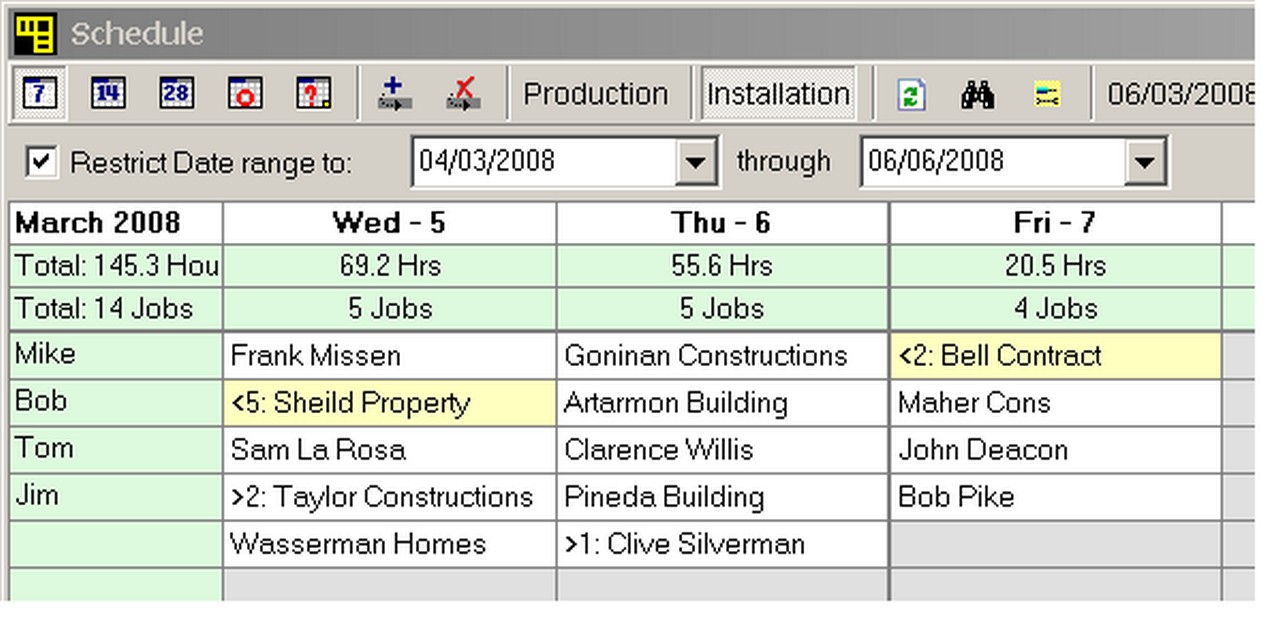Select the Installation schedule tab
Viewport: 1280px width, 626px height.
click(x=778, y=94)
